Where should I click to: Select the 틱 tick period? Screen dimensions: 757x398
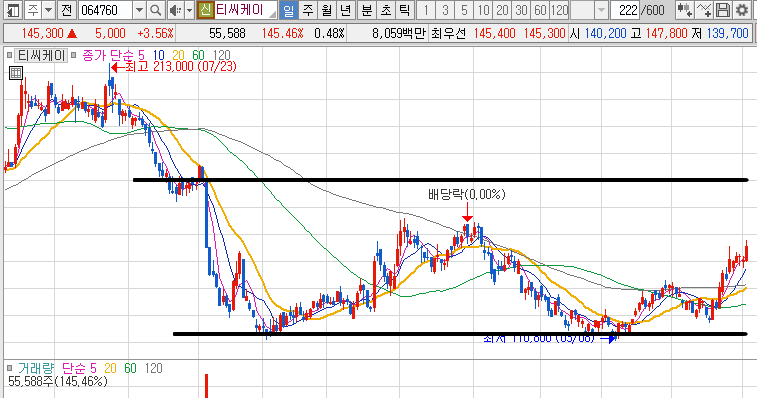coord(405,10)
